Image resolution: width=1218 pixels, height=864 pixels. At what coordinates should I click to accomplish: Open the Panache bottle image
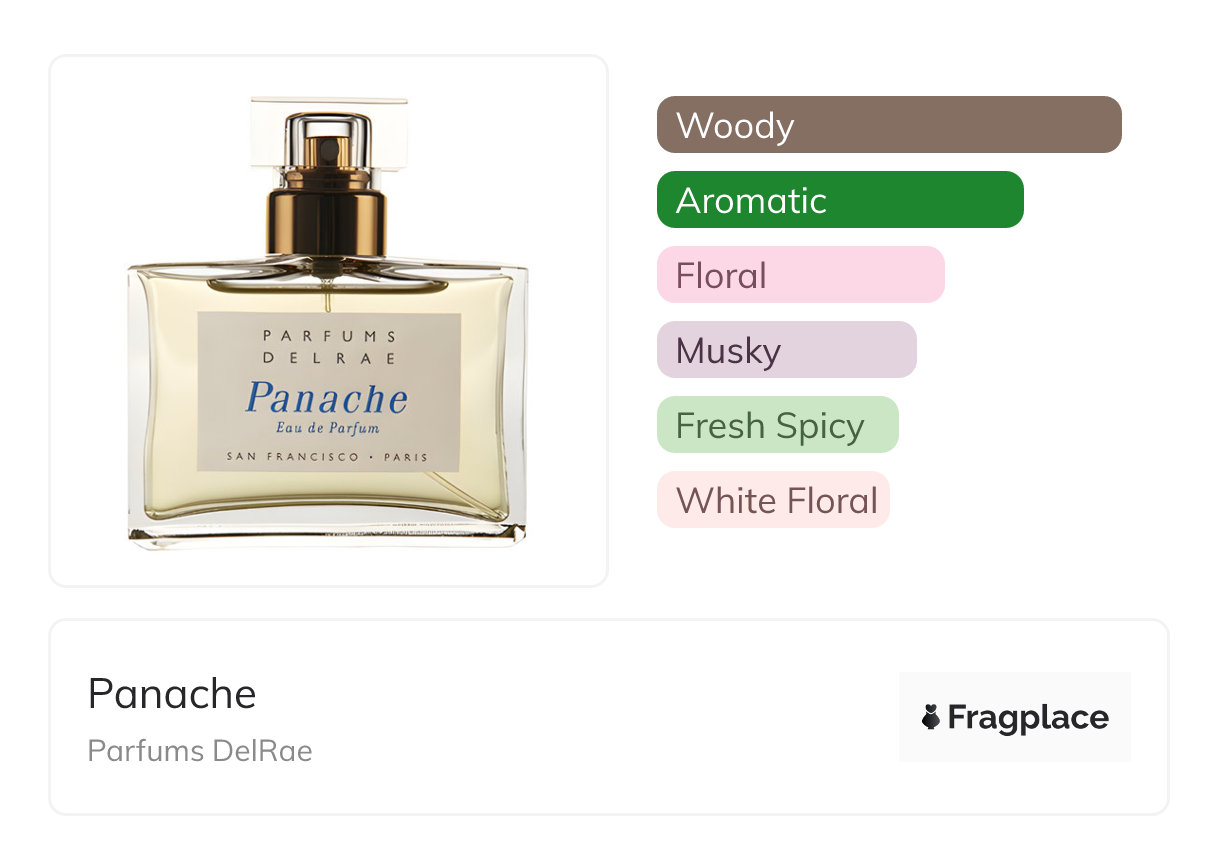pyautogui.click(x=328, y=322)
